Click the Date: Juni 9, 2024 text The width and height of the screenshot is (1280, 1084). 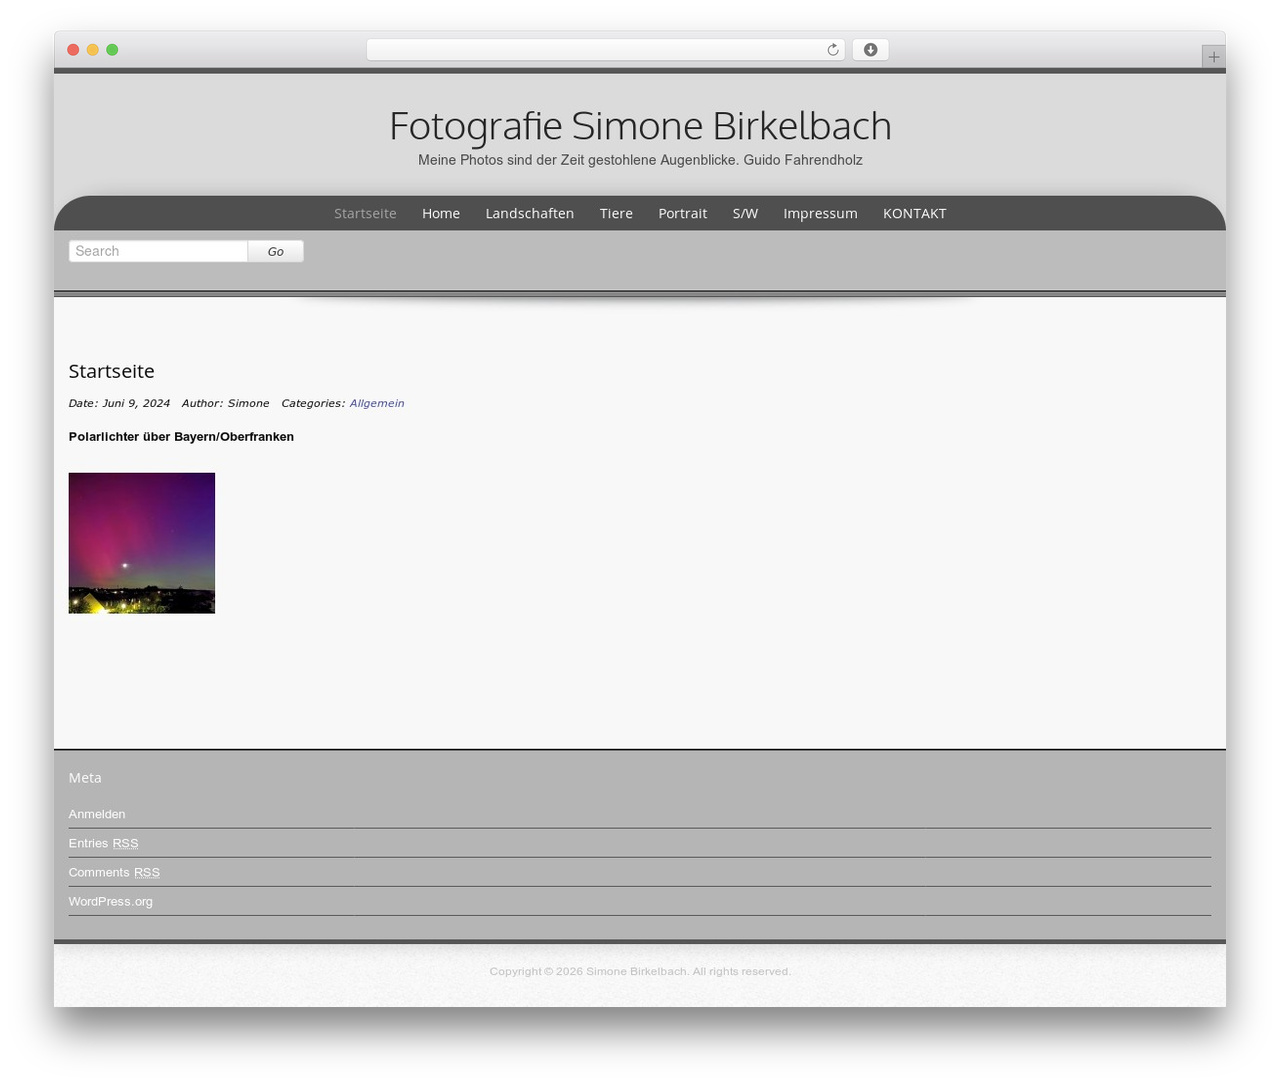pos(119,403)
